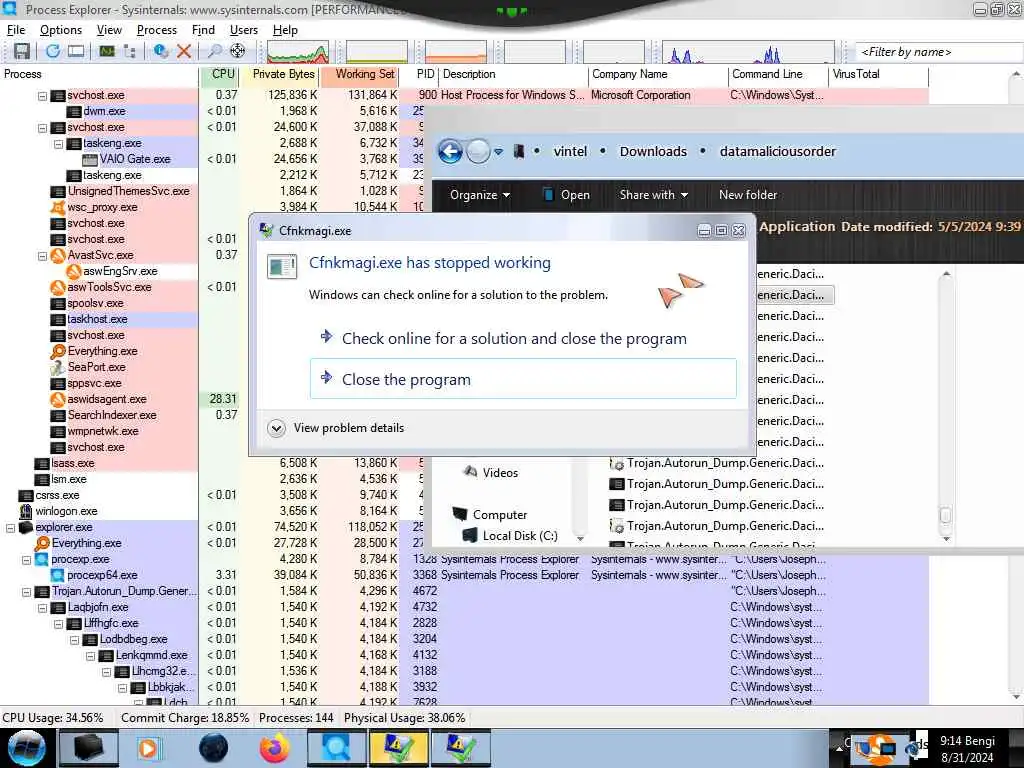Open Windows Media Player from the taskbar
1024x768 pixels.
pyautogui.click(x=148, y=748)
